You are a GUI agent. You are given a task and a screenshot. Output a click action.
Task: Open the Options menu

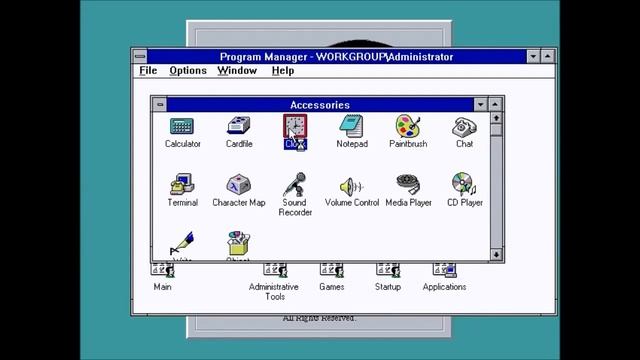pos(188,71)
